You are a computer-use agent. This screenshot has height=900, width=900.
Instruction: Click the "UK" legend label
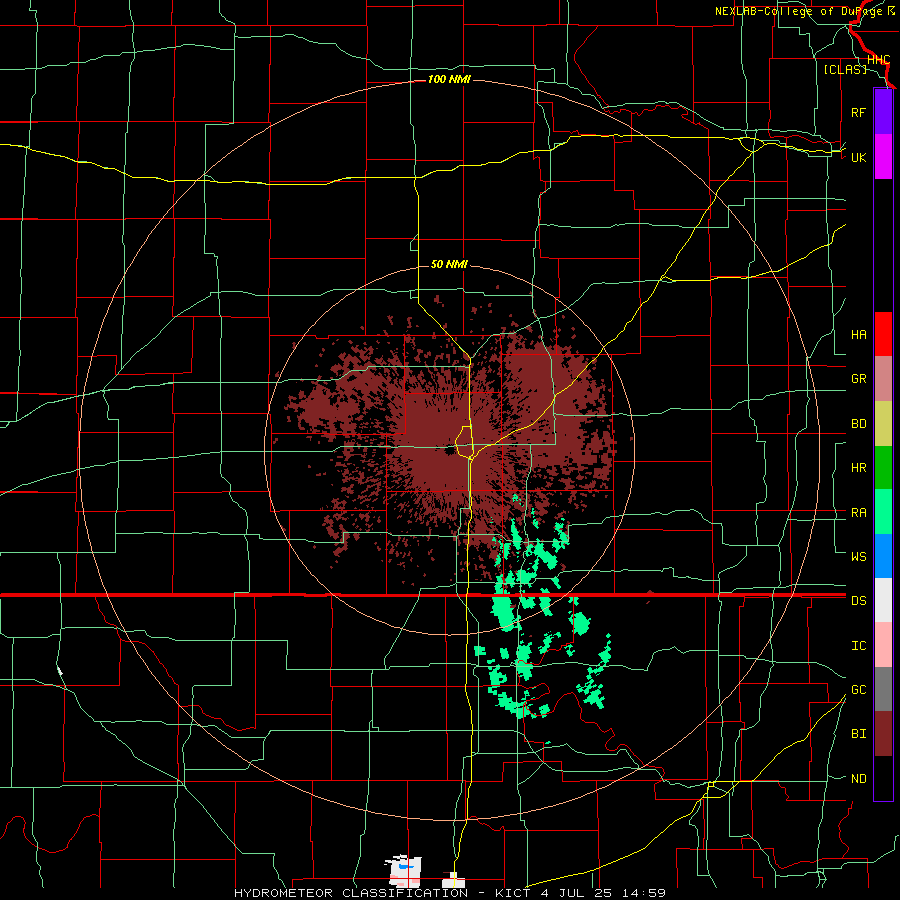pos(858,157)
